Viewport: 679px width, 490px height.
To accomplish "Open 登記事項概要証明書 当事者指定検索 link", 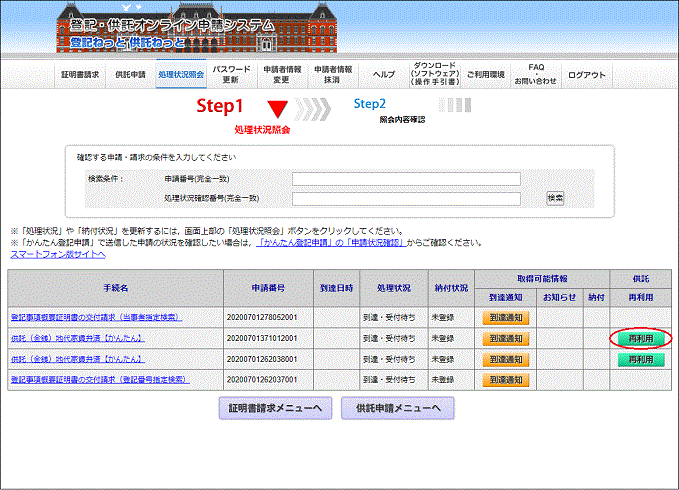I will pos(96,317).
